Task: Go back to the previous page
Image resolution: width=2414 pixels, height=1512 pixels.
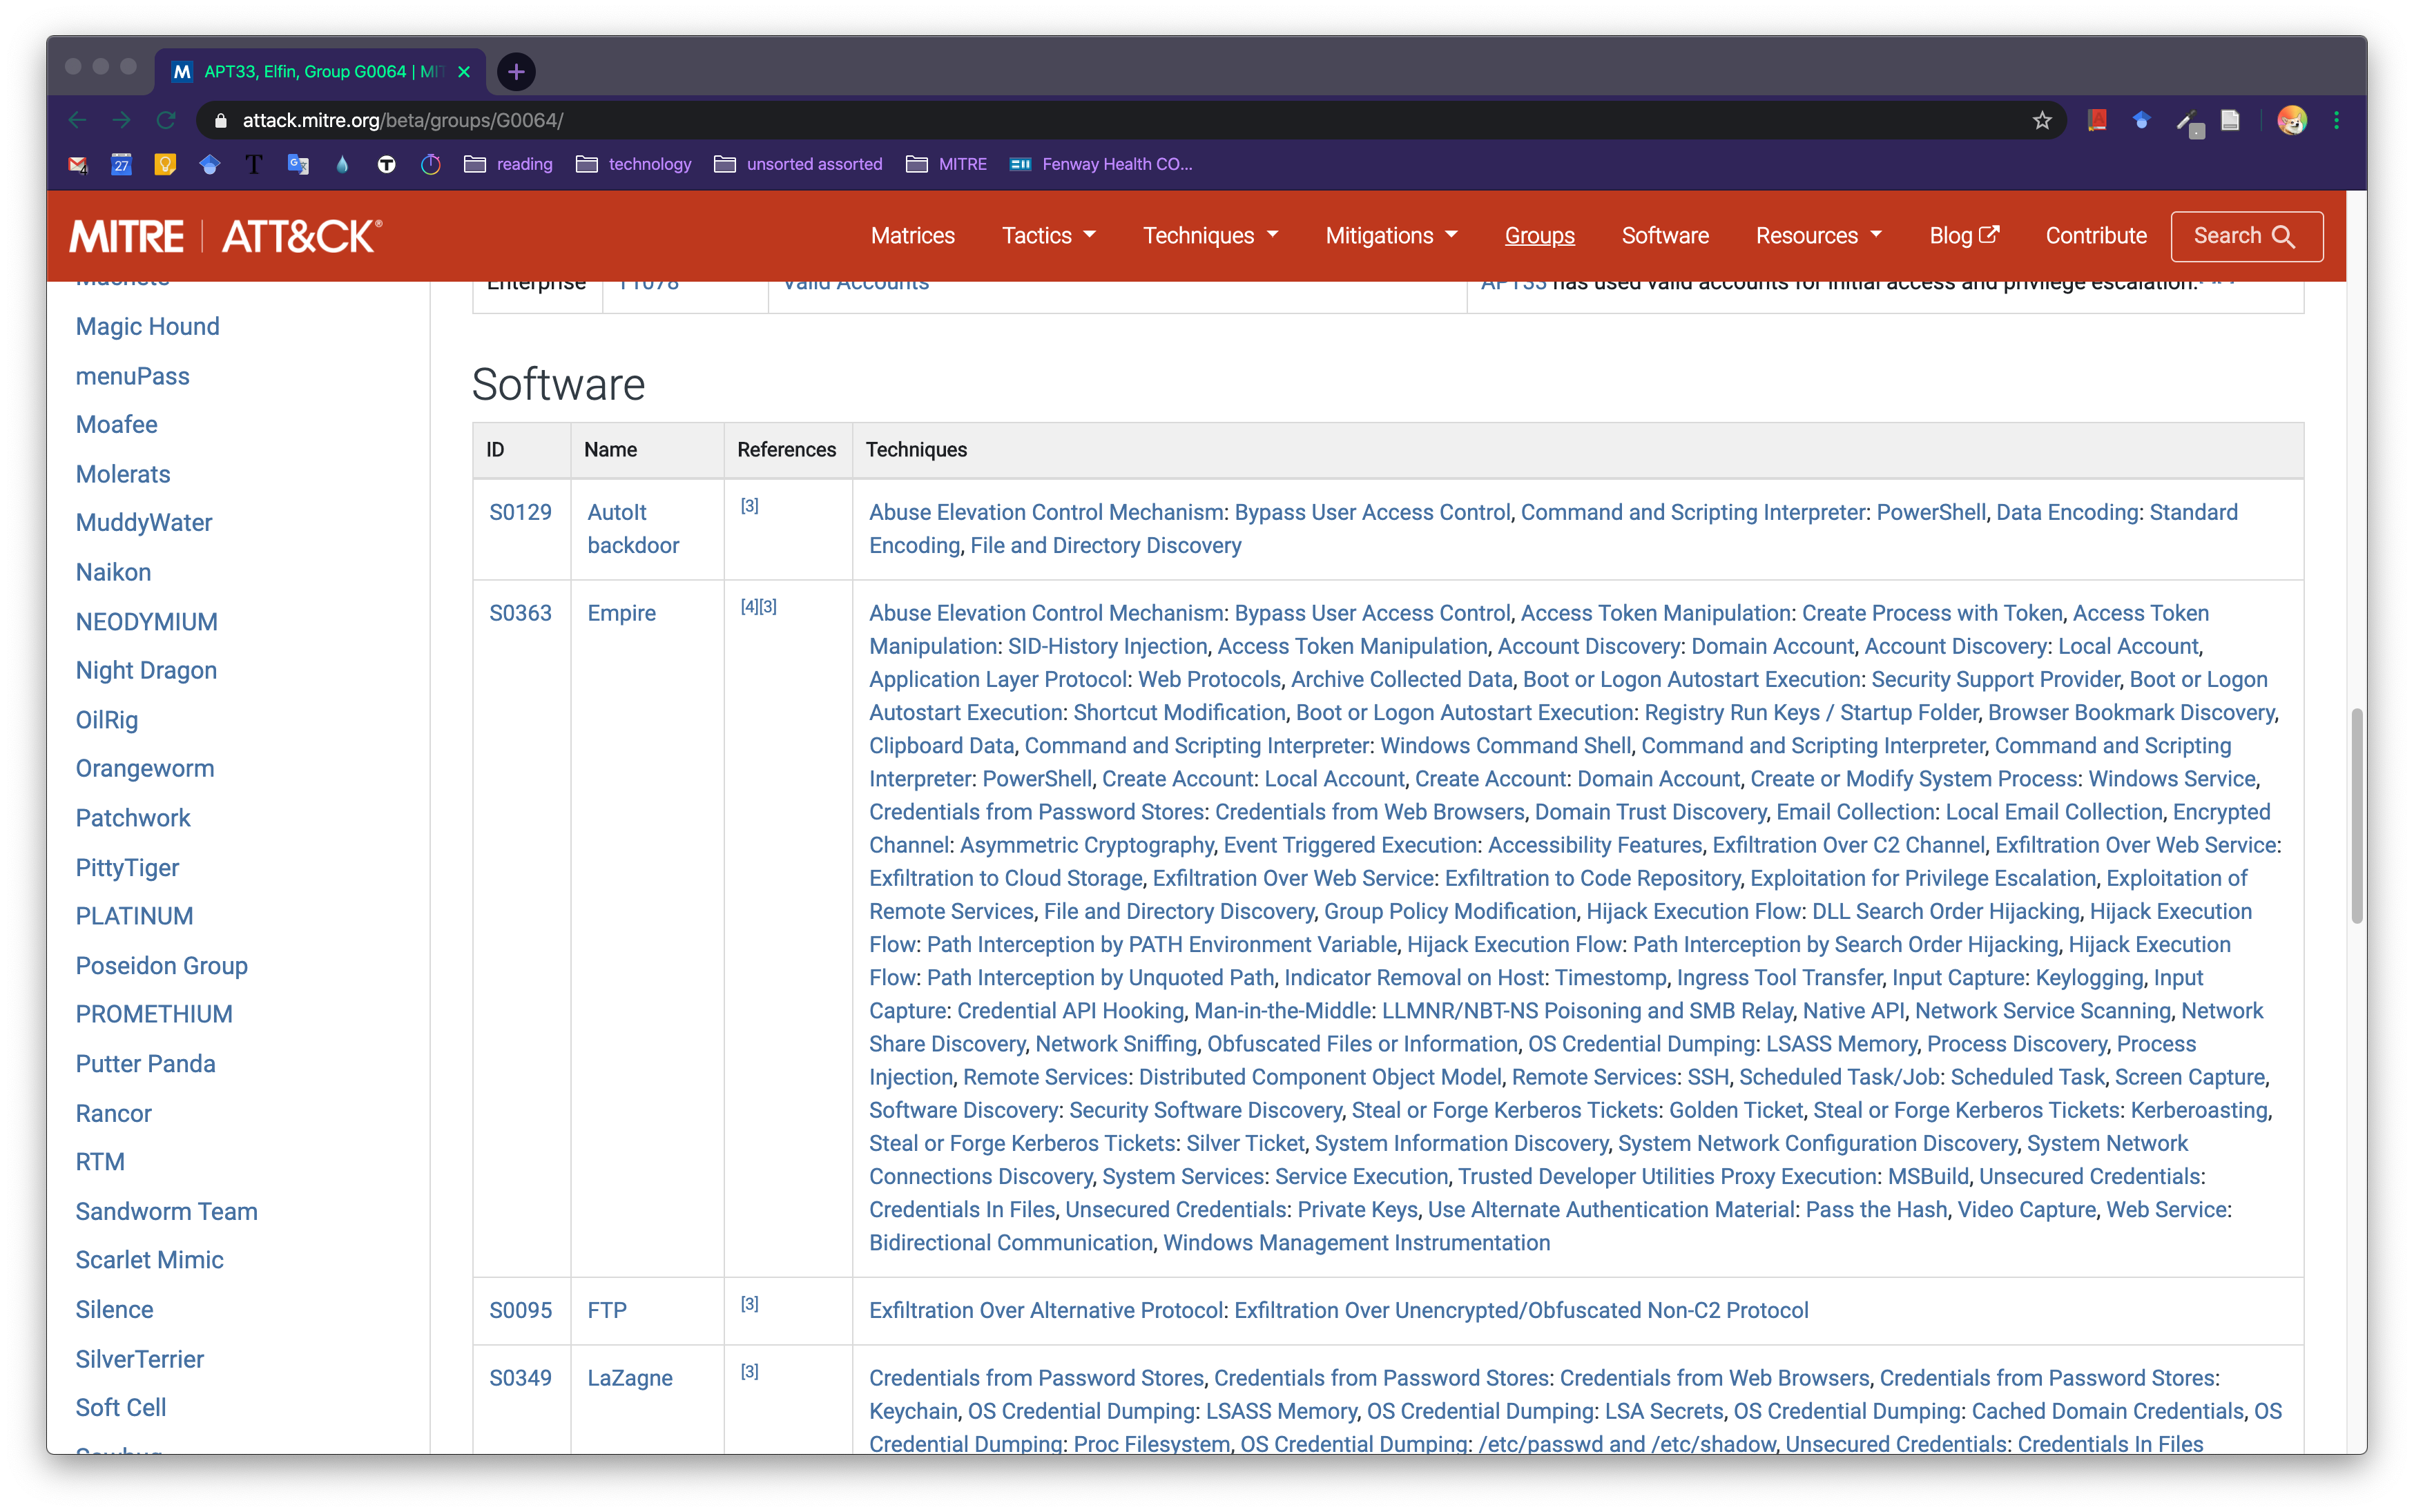Action: 77,120
